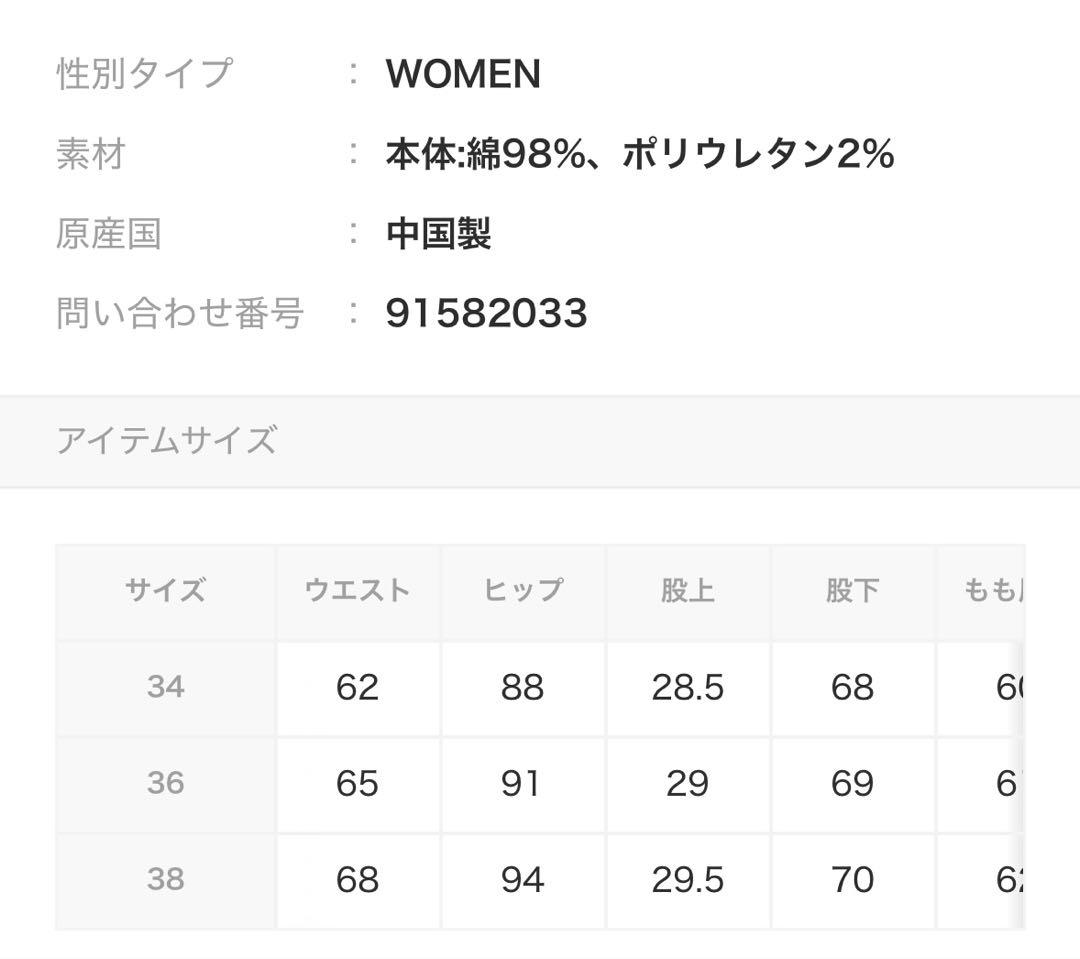Click the ウエスト column header
The height and width of the screenshot is (959, 1080).
pos(357,590)
